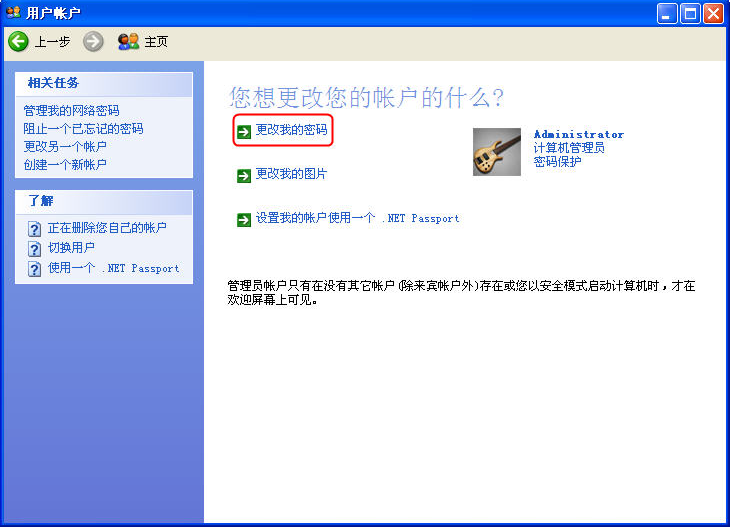Click the Home users icon in toolbar
730x527 pixels.
pos(128,41)
